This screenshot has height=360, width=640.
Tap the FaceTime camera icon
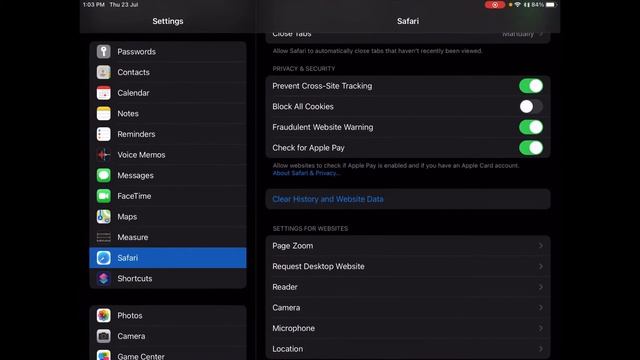[x=104, y=196]
